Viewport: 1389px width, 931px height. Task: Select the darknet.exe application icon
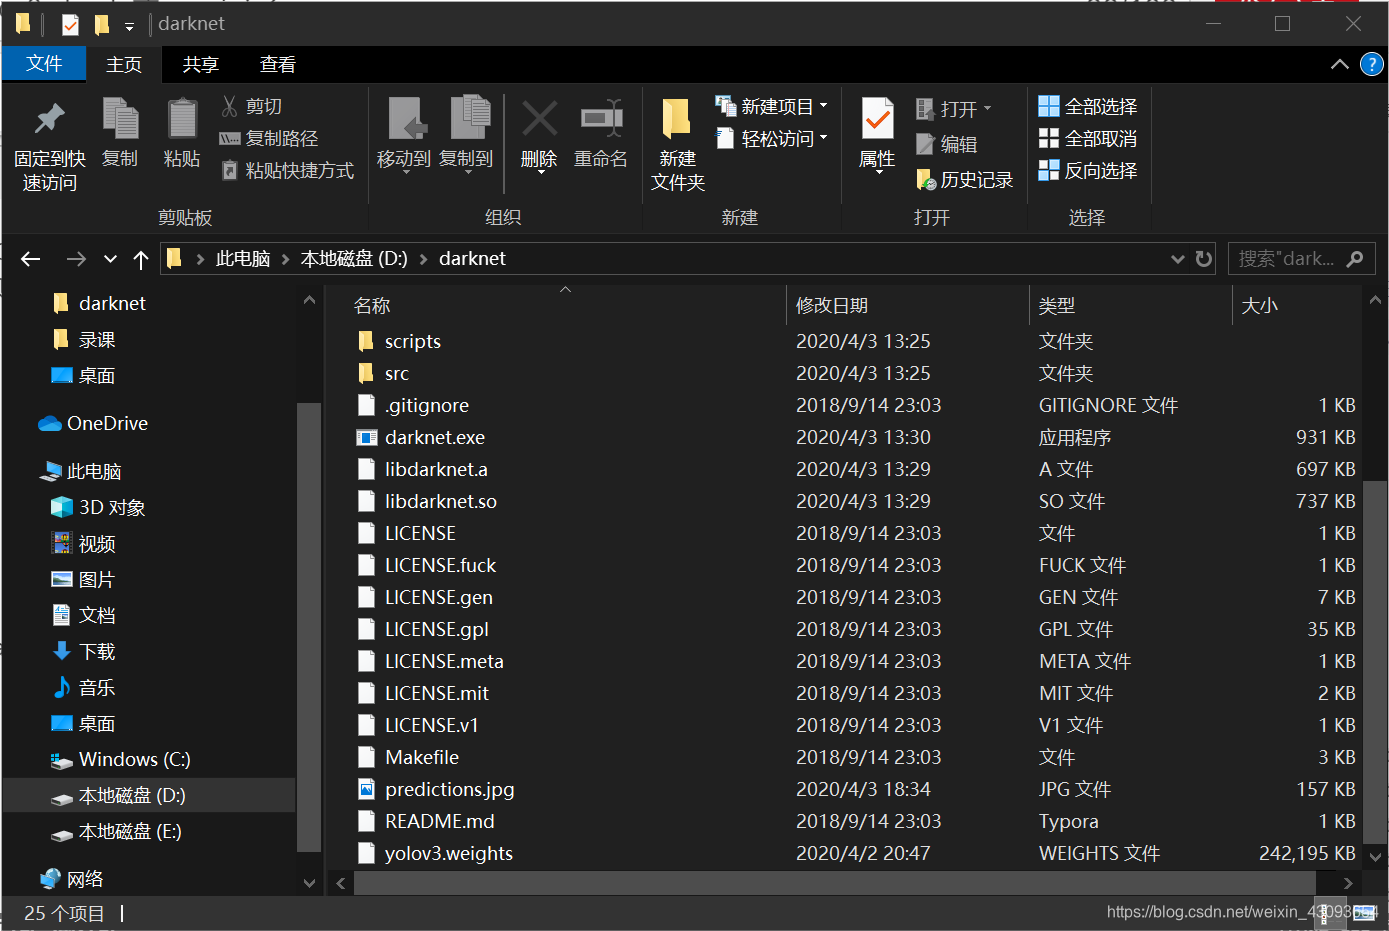click(367, 437)
